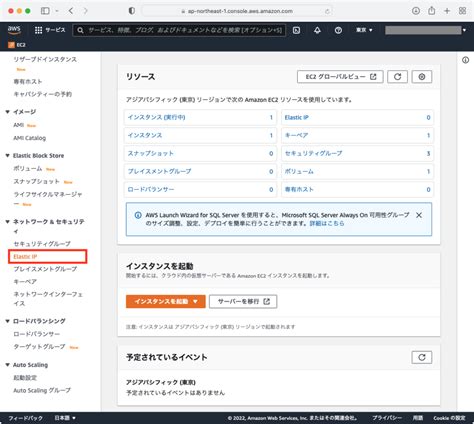Select セキュリティグループ in sidebar
The image size is (474, 424).
42,244
